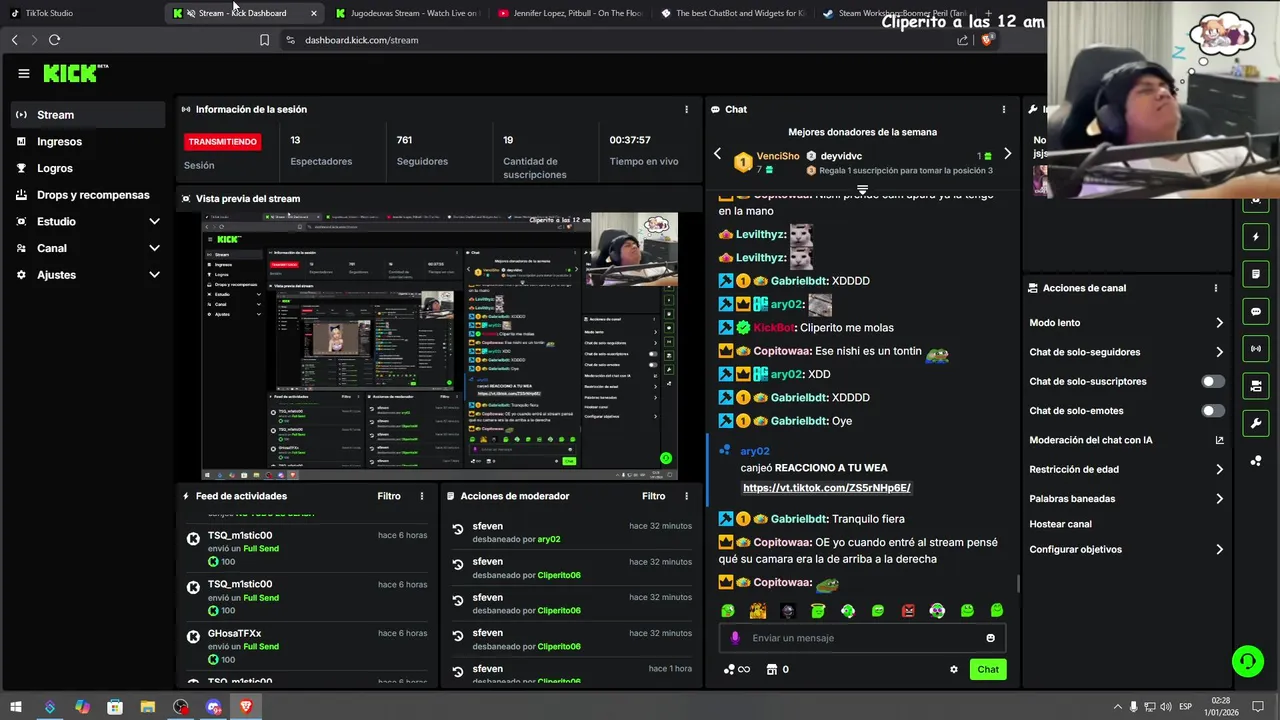
Task: Select Logros in the sidebar
Action: coord(88,168)
